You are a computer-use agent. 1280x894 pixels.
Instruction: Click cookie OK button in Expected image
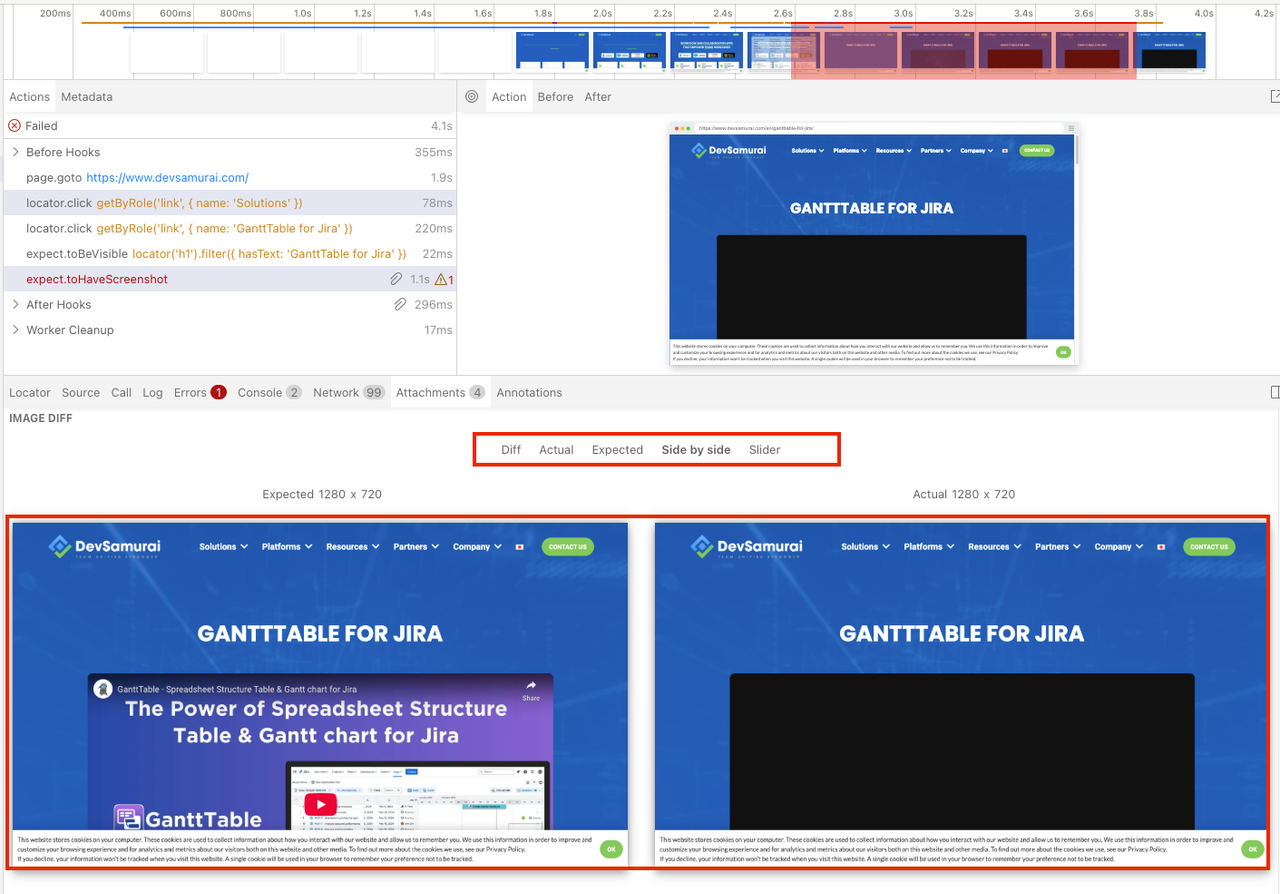pos(611,849)
